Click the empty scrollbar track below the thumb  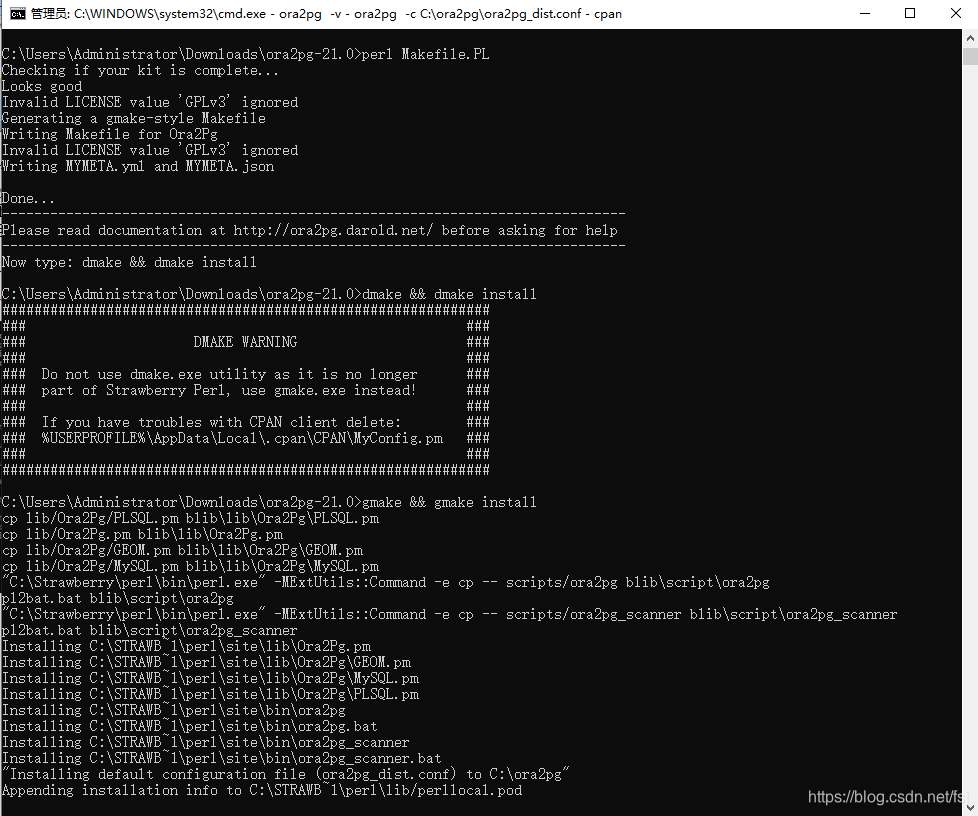[x=969, y=400]
